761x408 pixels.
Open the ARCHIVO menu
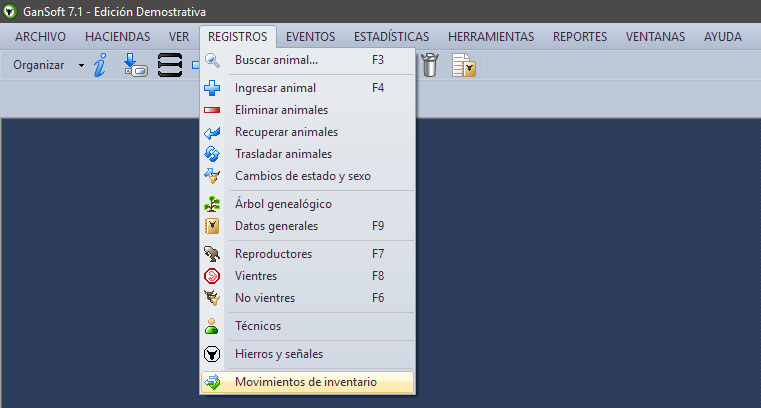(40, 37)
